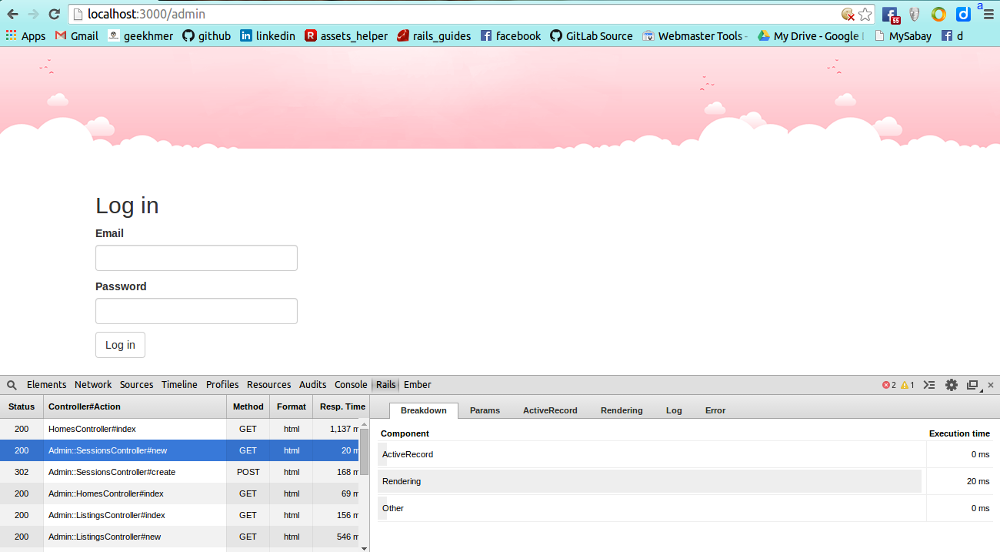Screen dimensions: 1000x552
Task: Switch to the Timeline DevTools panel
Action: [x=179, y=385]
